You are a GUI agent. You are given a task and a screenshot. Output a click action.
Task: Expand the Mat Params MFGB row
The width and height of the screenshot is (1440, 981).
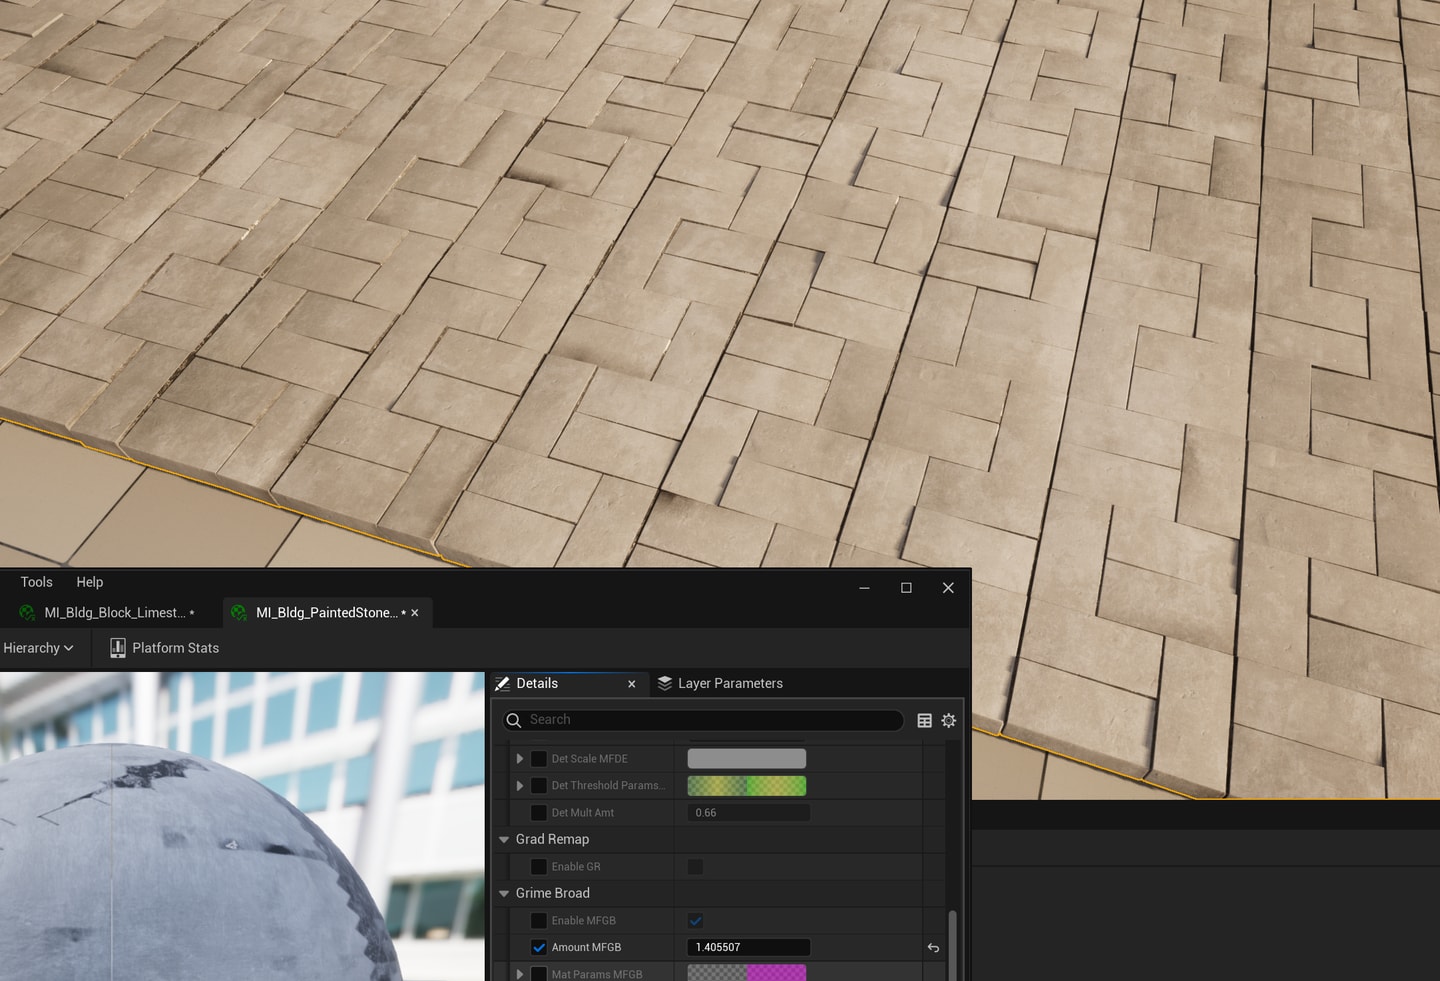click(x=520, y=974)
